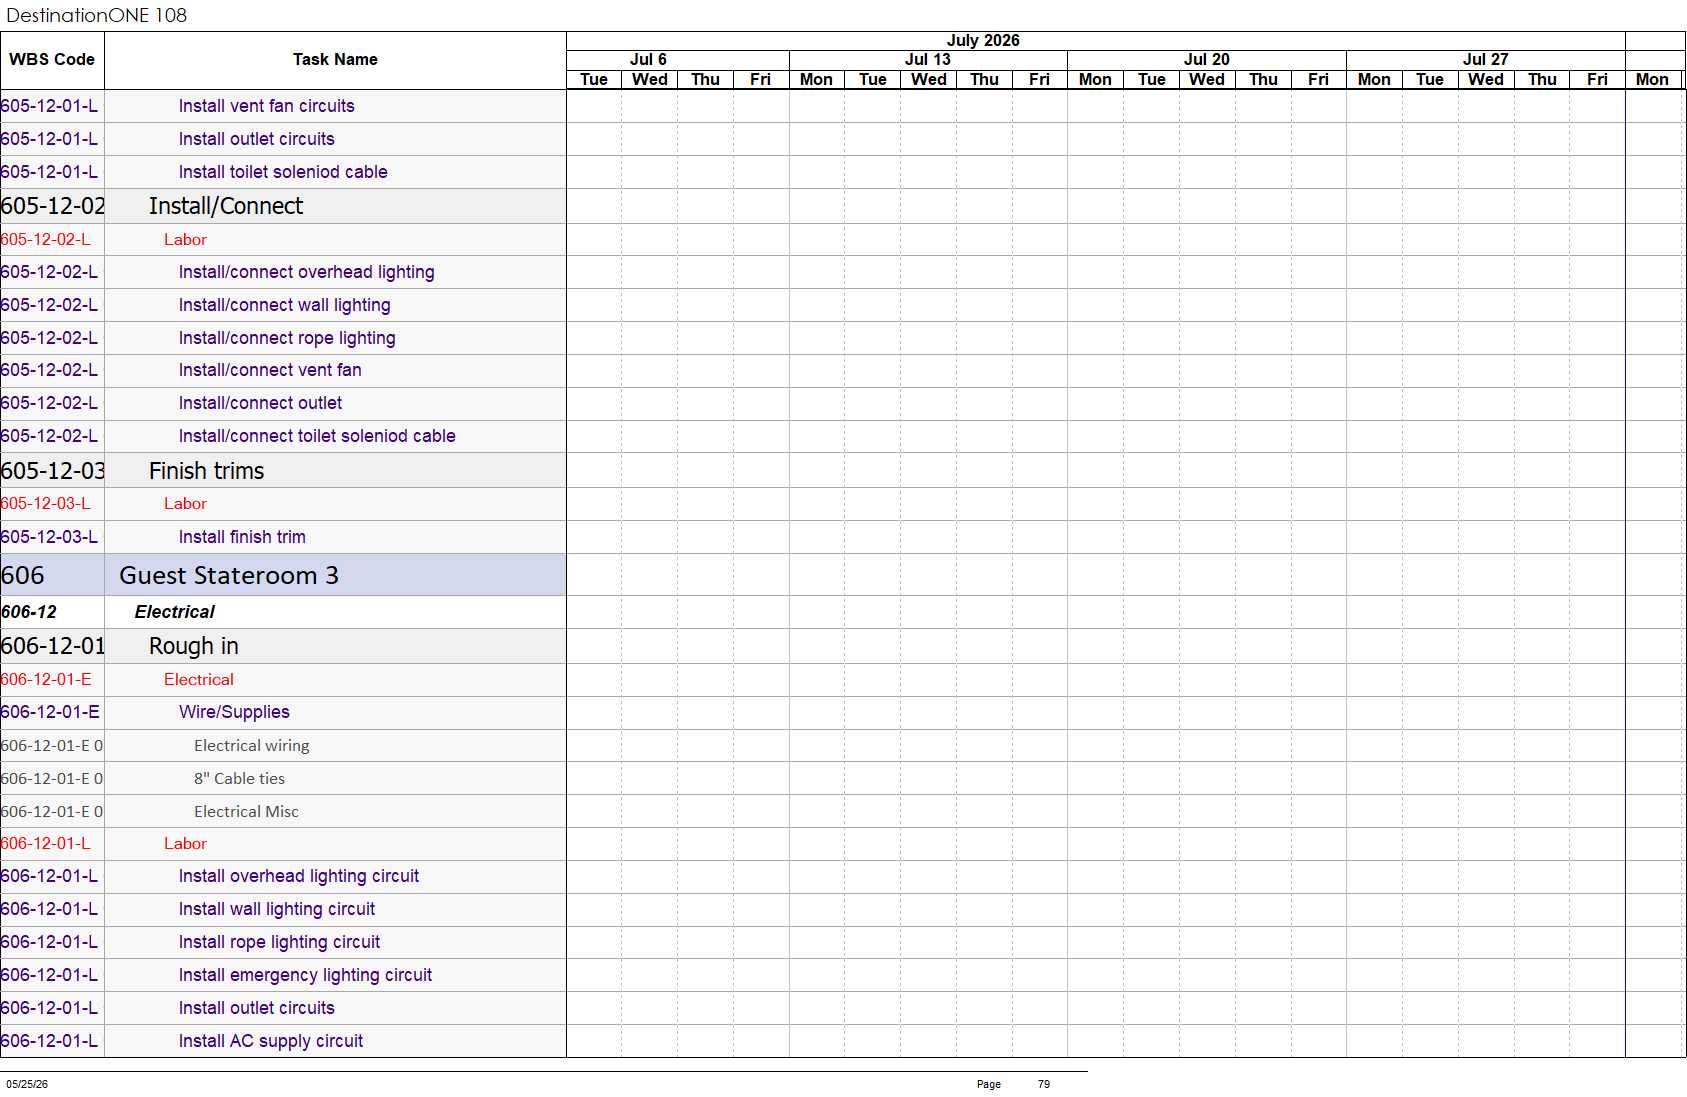Click the WBS Code column header

(x=52, y=60)
